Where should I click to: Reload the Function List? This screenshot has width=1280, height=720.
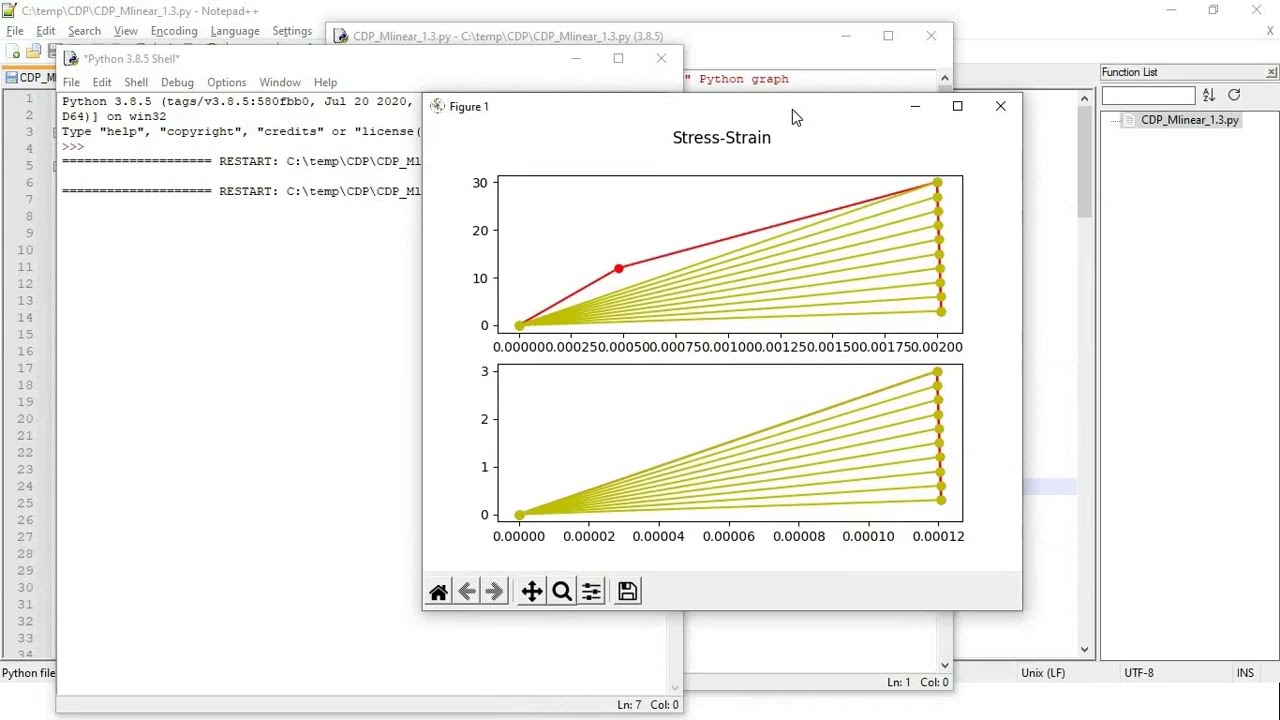(x=1234, y=95)
